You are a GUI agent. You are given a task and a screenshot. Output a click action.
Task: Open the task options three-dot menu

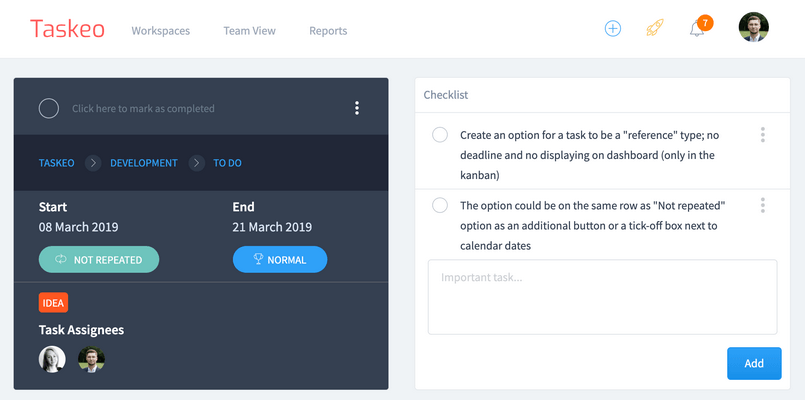357,108
